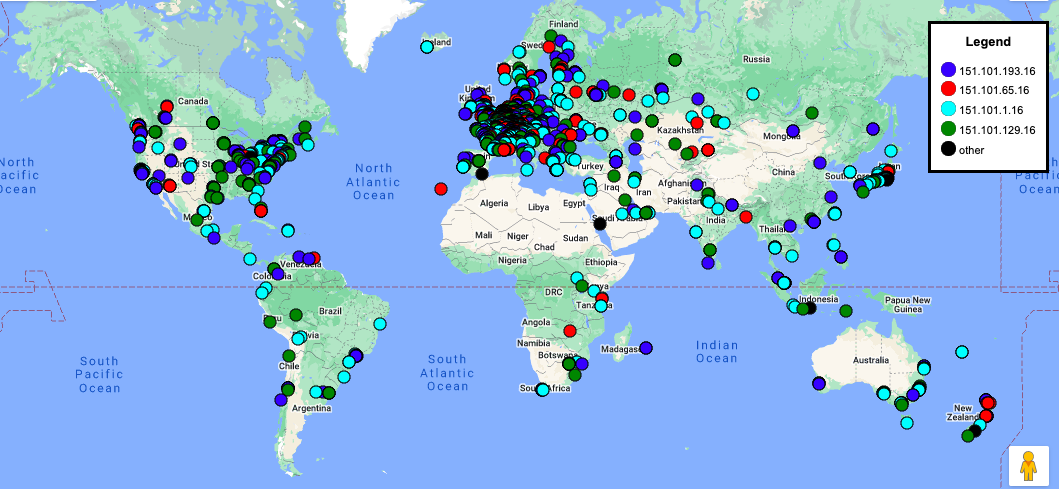
Task: Click the blue legend swatch for 151.101.193.16
Action: click(x=948, y=69)
